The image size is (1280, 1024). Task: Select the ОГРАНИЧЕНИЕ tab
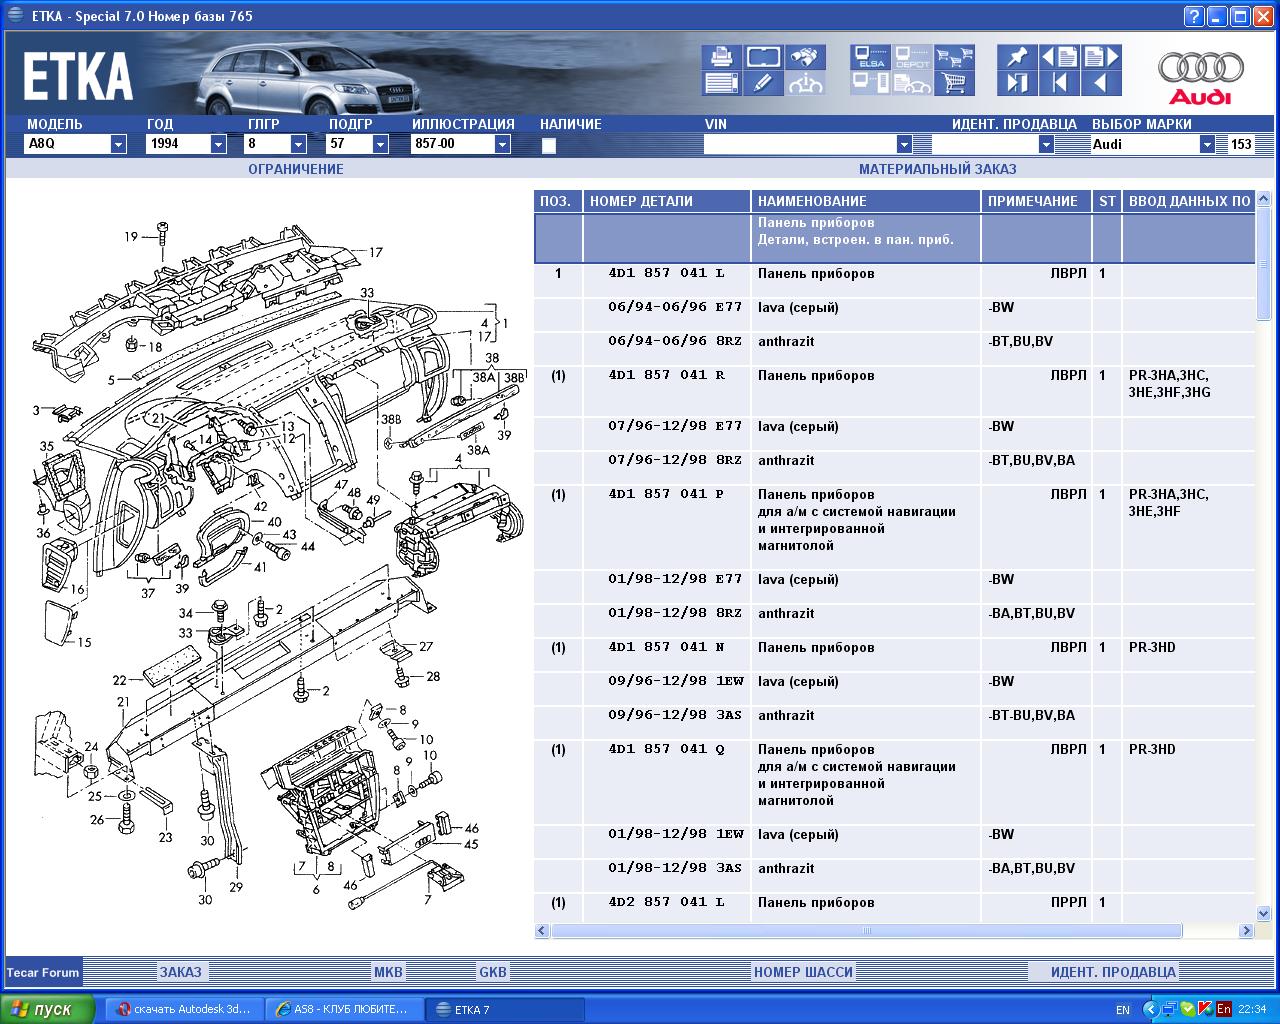(x=296, y=169)
